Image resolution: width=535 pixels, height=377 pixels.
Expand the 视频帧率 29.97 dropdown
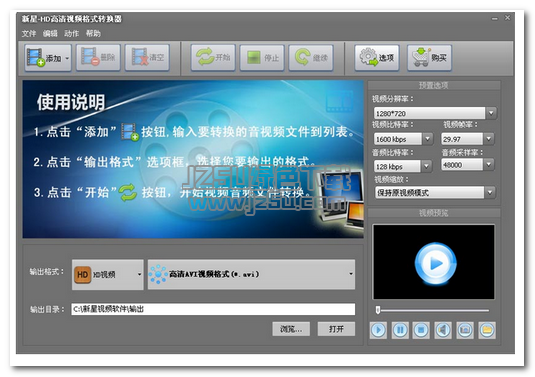click(489, 139)
